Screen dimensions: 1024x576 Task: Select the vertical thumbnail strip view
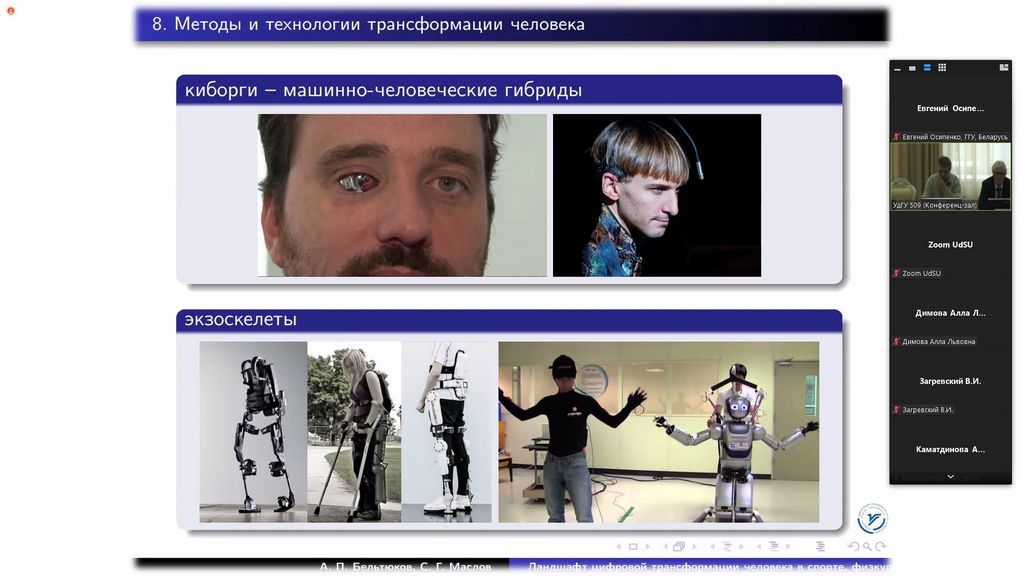927,68
